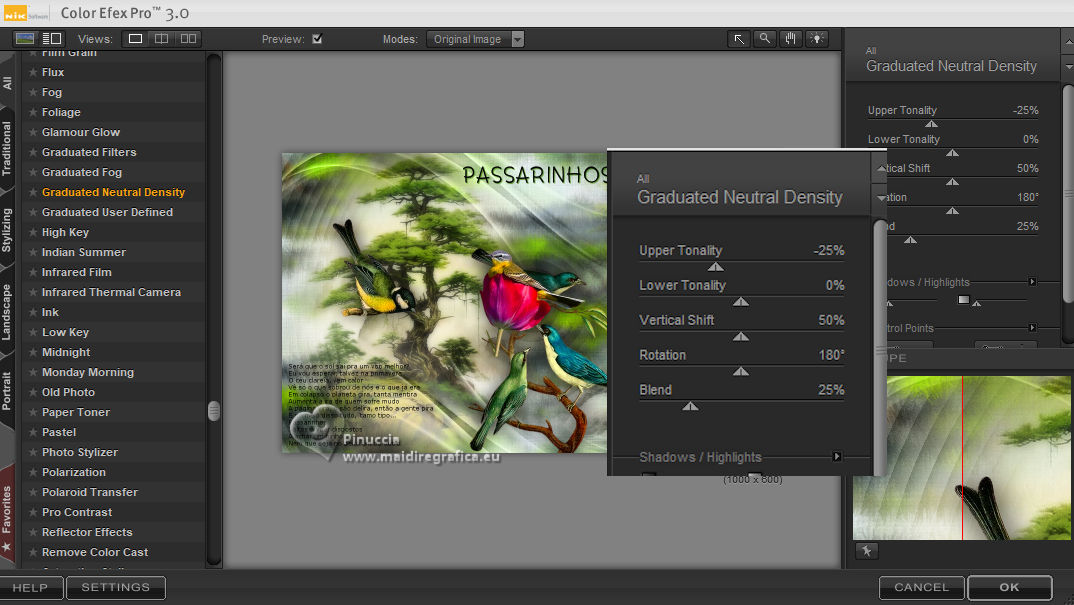Toggle the Preview checkbox
This screenshot has width=1074, height=605.
pos(317,39)
